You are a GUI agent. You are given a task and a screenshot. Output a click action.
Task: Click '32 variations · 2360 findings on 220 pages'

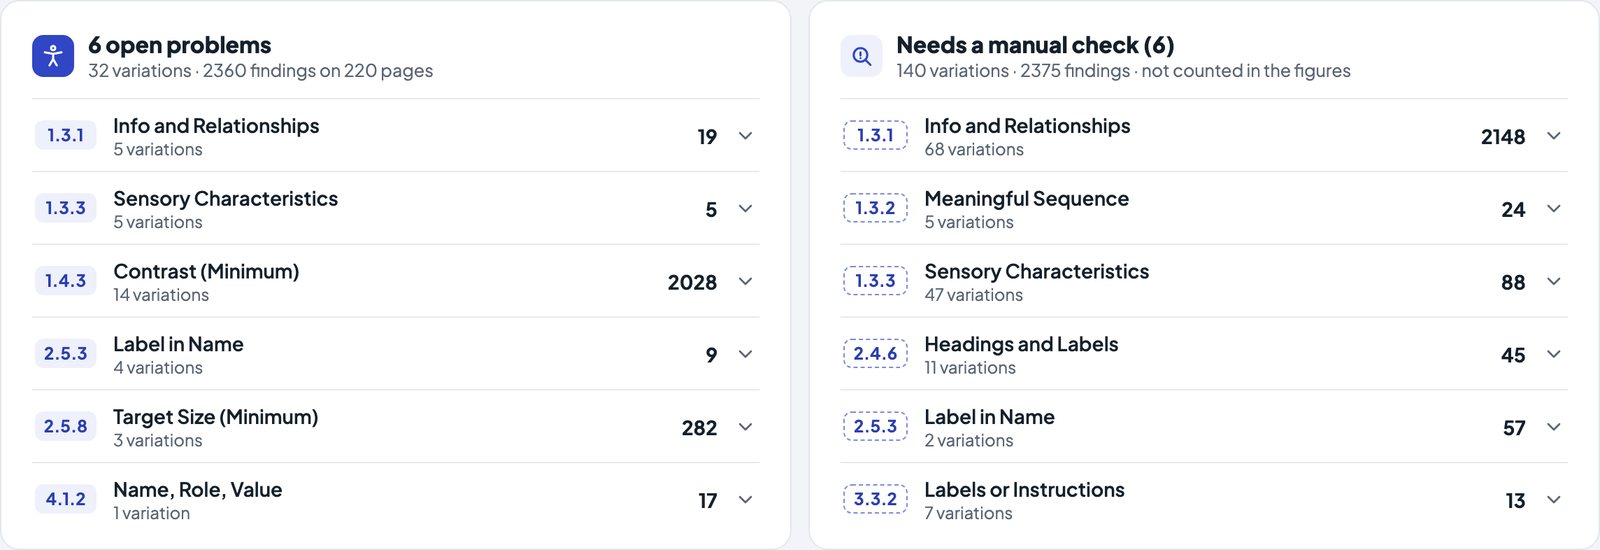[x=260, y=71]
